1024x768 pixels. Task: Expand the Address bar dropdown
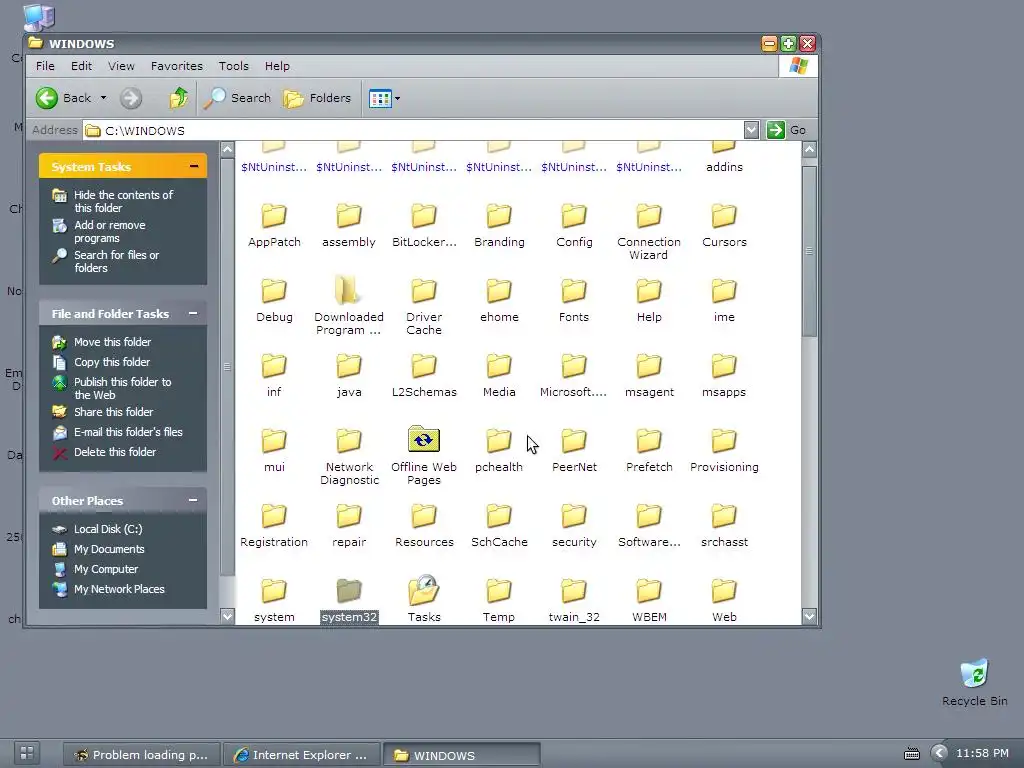tap(751, 130)
